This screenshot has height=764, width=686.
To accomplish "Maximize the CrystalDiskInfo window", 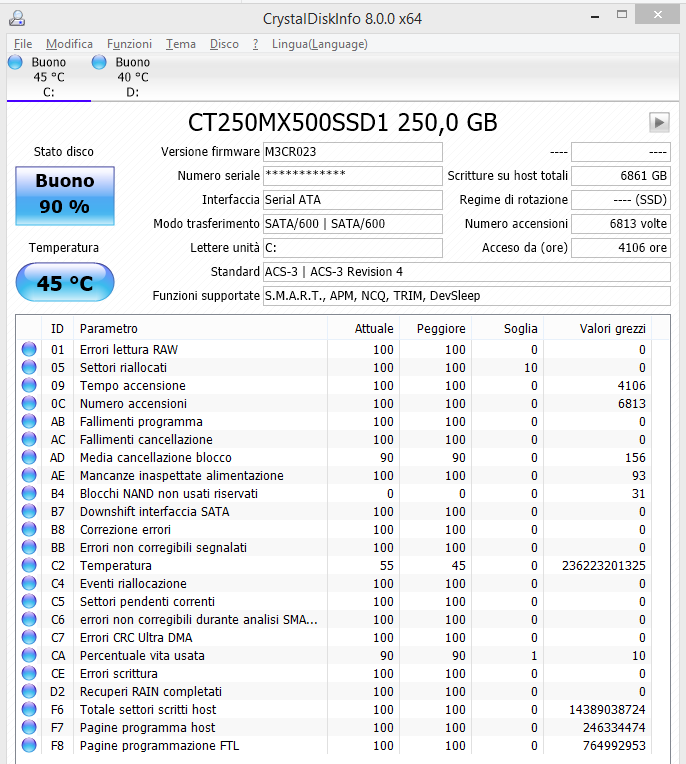I will (x=622, y=15).
